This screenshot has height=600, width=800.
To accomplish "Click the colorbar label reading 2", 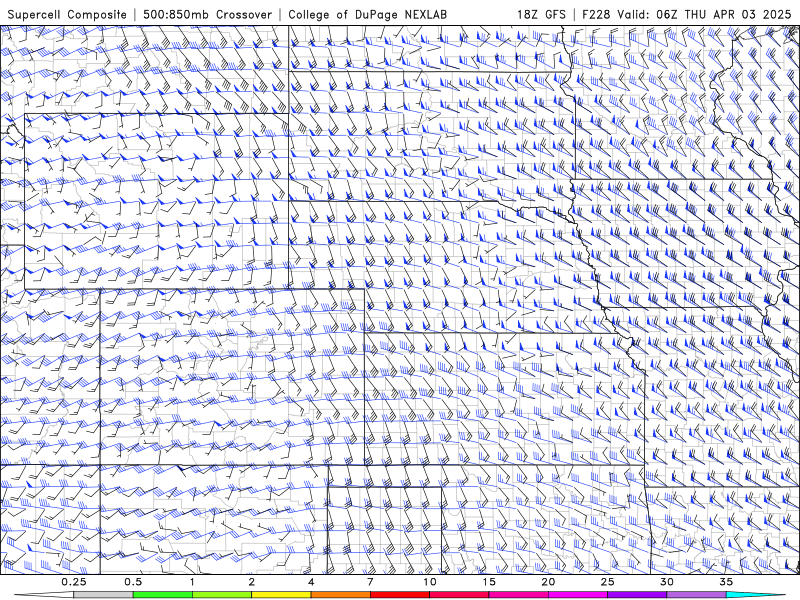I will [252, 582].
